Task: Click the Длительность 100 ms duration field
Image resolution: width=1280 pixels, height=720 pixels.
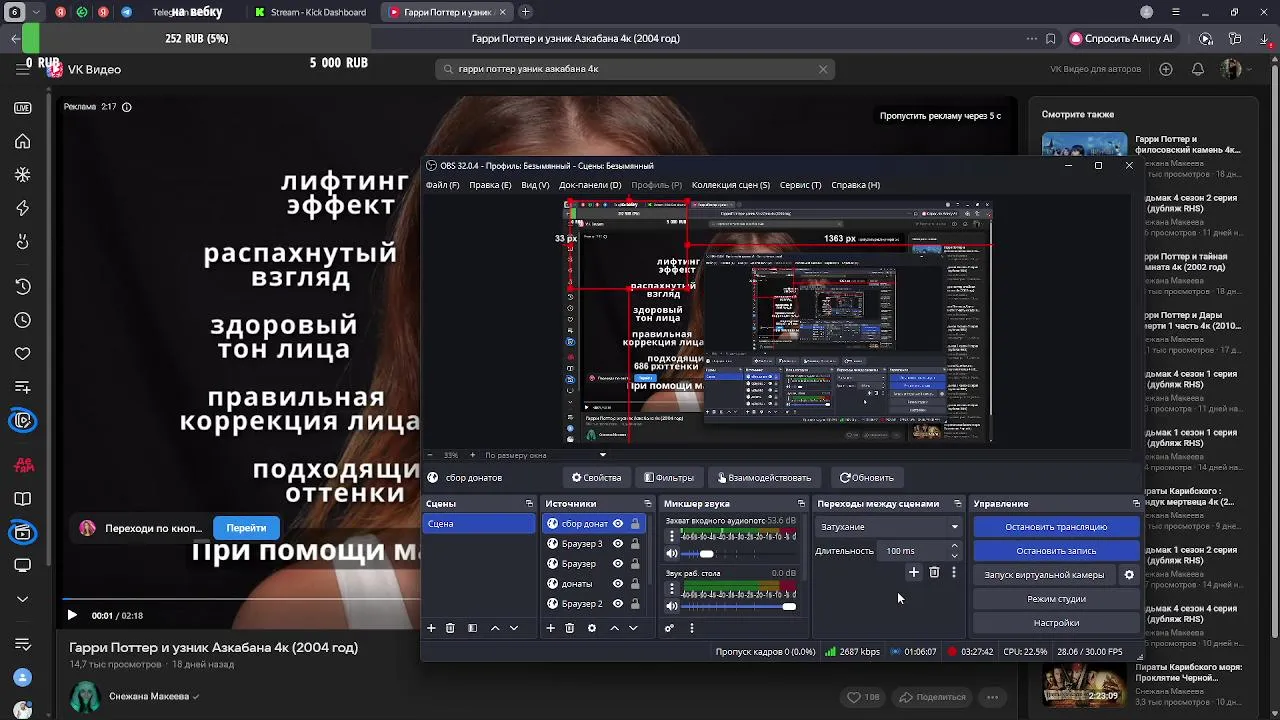Action: click(x=913, y=551)
